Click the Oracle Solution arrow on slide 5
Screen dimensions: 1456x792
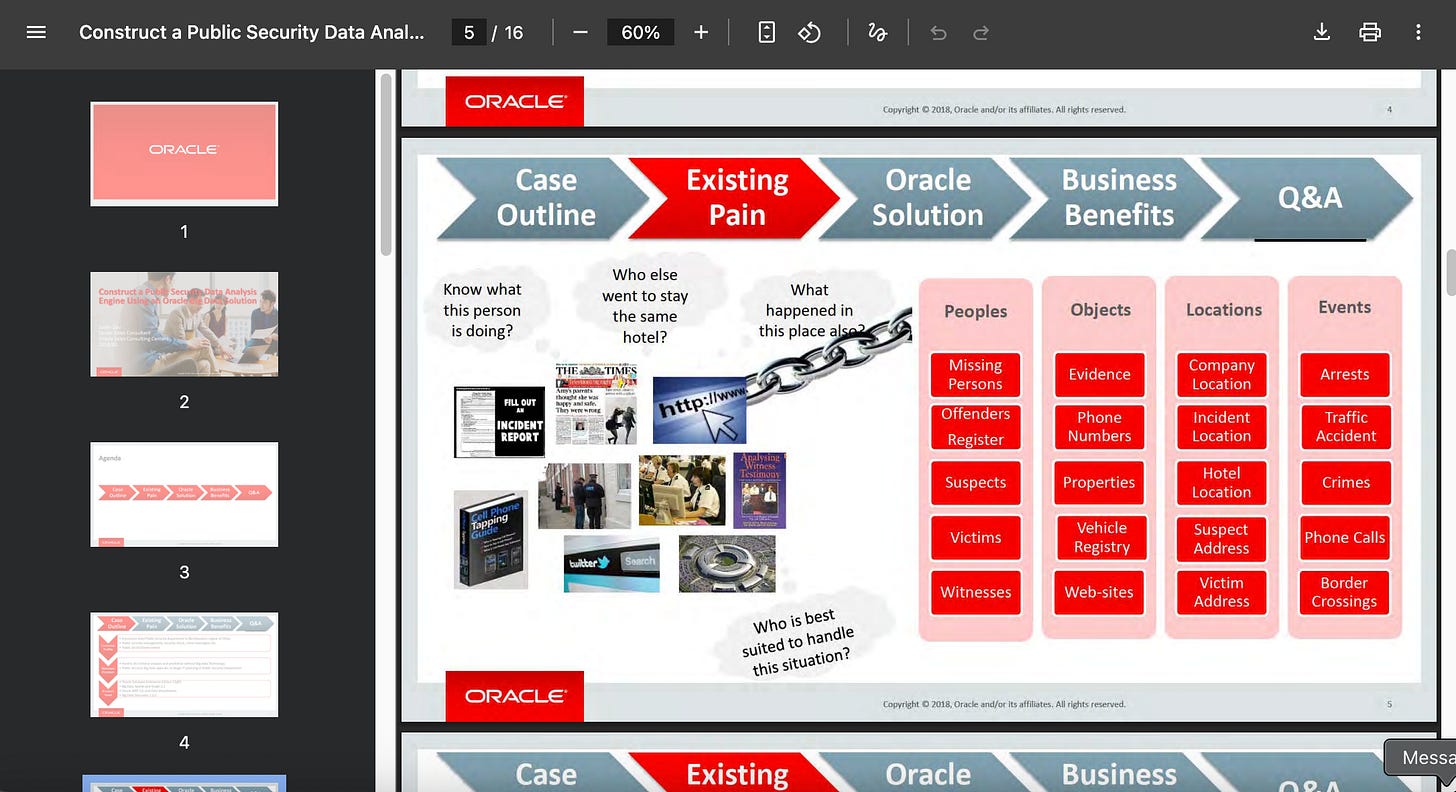[927, 197]
